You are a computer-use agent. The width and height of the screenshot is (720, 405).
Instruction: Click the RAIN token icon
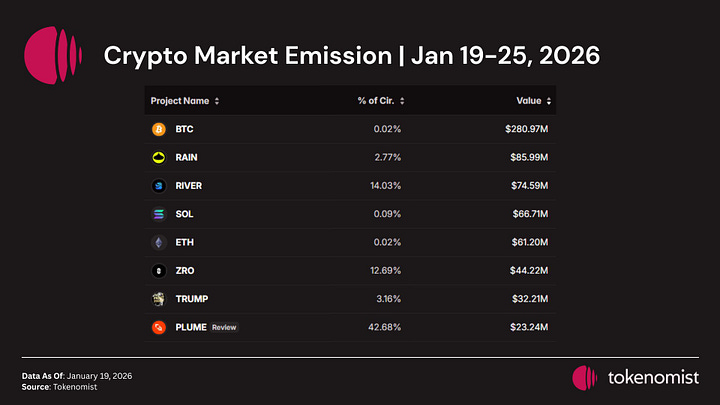click(158, 158)
